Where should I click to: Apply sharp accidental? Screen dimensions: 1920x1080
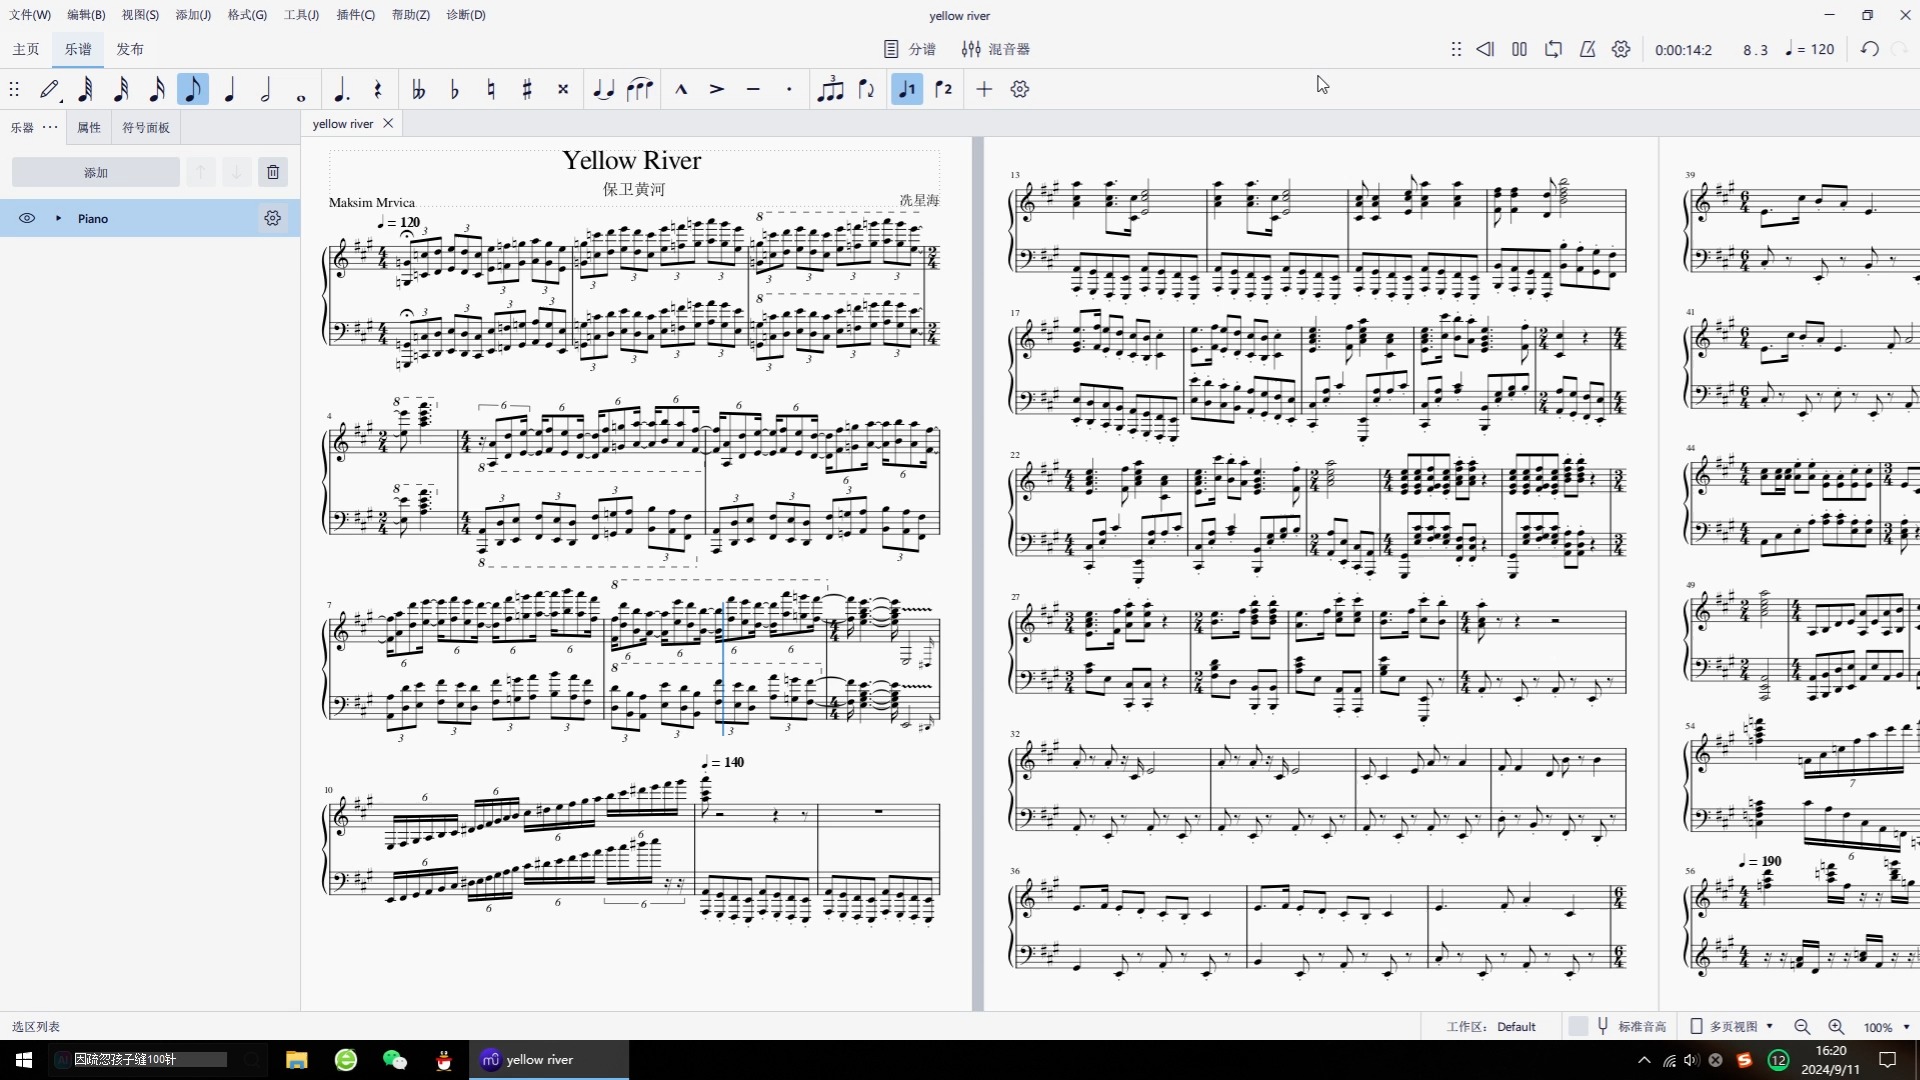(x=527, y=89)
